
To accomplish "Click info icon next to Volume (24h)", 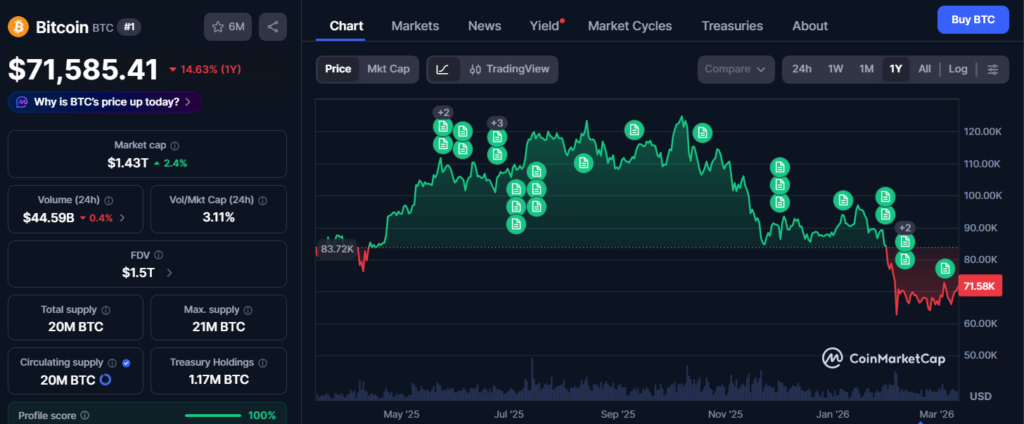I will [108, 201].
